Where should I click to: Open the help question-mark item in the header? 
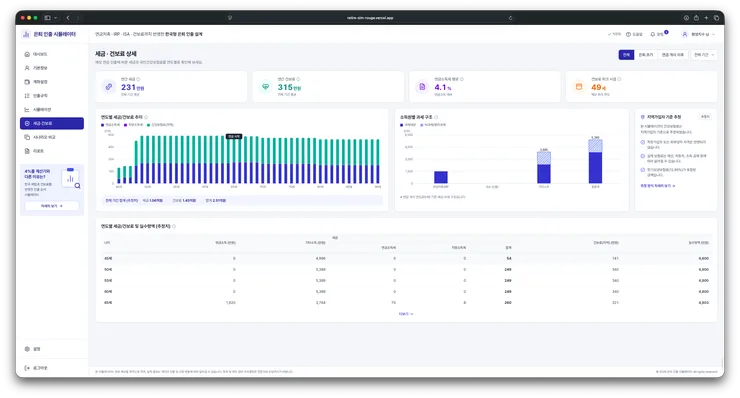pos(634,34)
